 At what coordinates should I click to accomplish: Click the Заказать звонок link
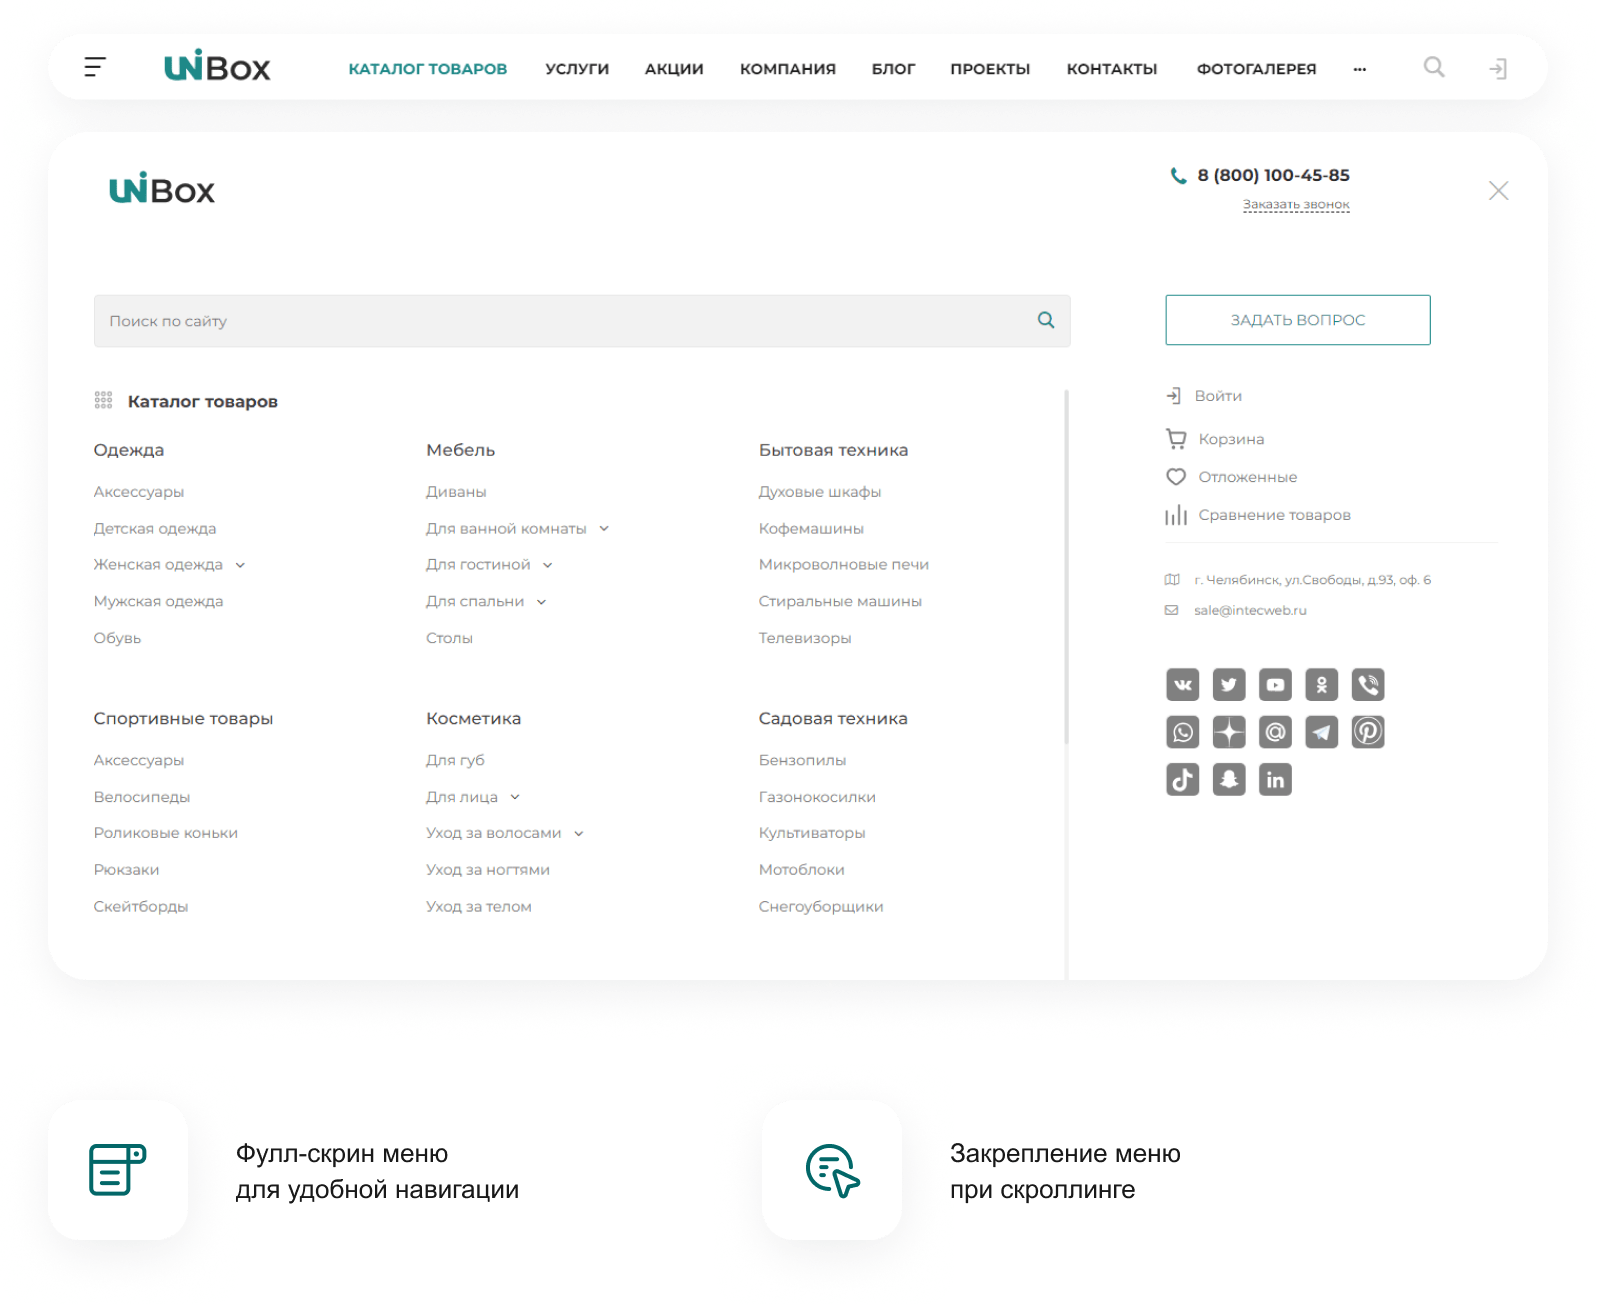(x=1295, y=204)
